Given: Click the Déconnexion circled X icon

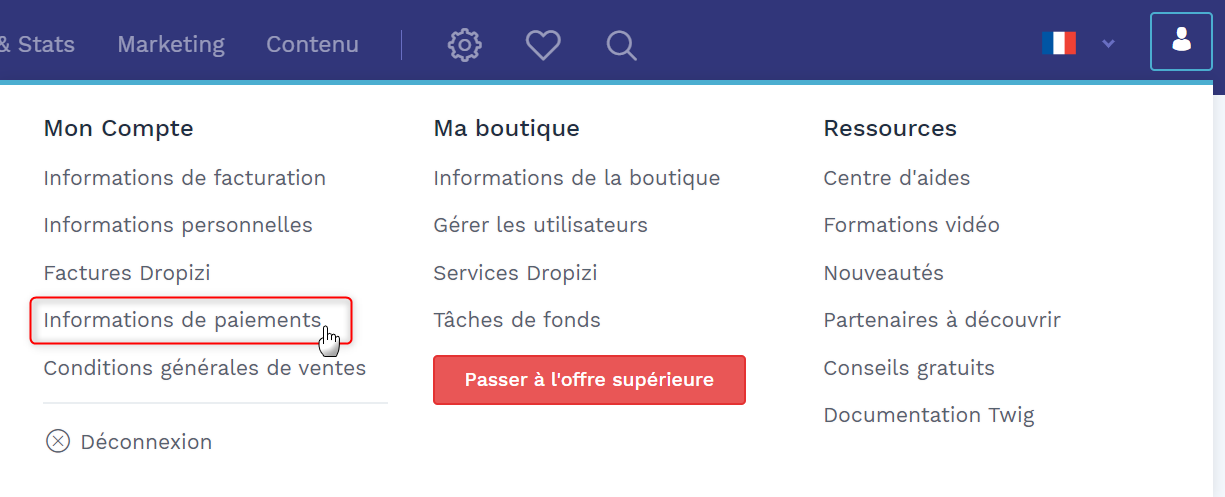Looking at the screenshot, I should 58,441.
